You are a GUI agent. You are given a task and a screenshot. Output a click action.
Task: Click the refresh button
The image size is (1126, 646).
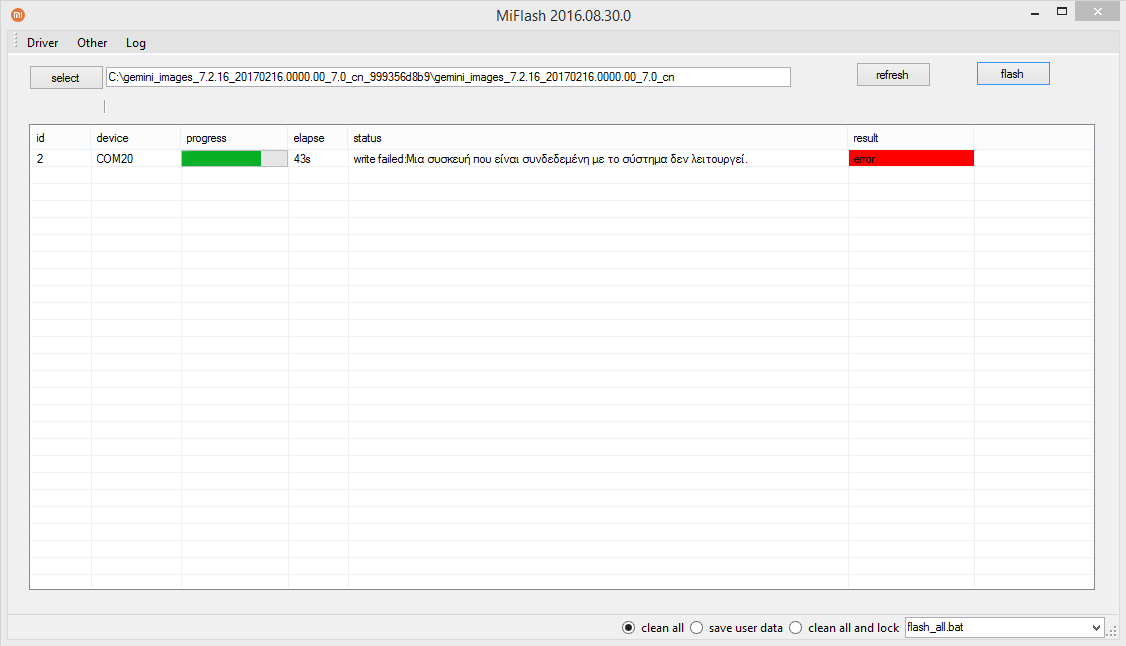pos(893,75)
